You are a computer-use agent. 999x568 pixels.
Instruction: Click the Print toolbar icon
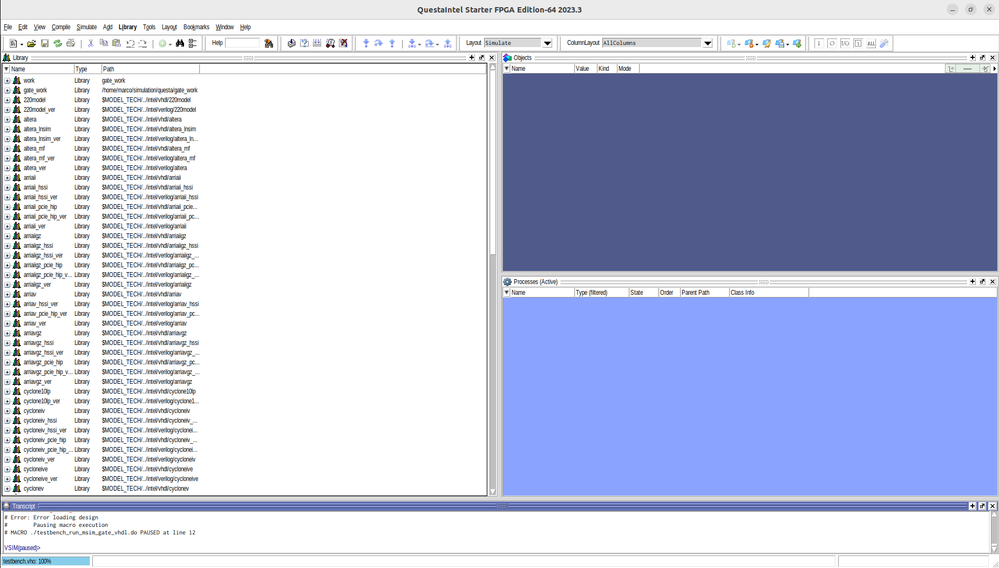pos(70,43)
